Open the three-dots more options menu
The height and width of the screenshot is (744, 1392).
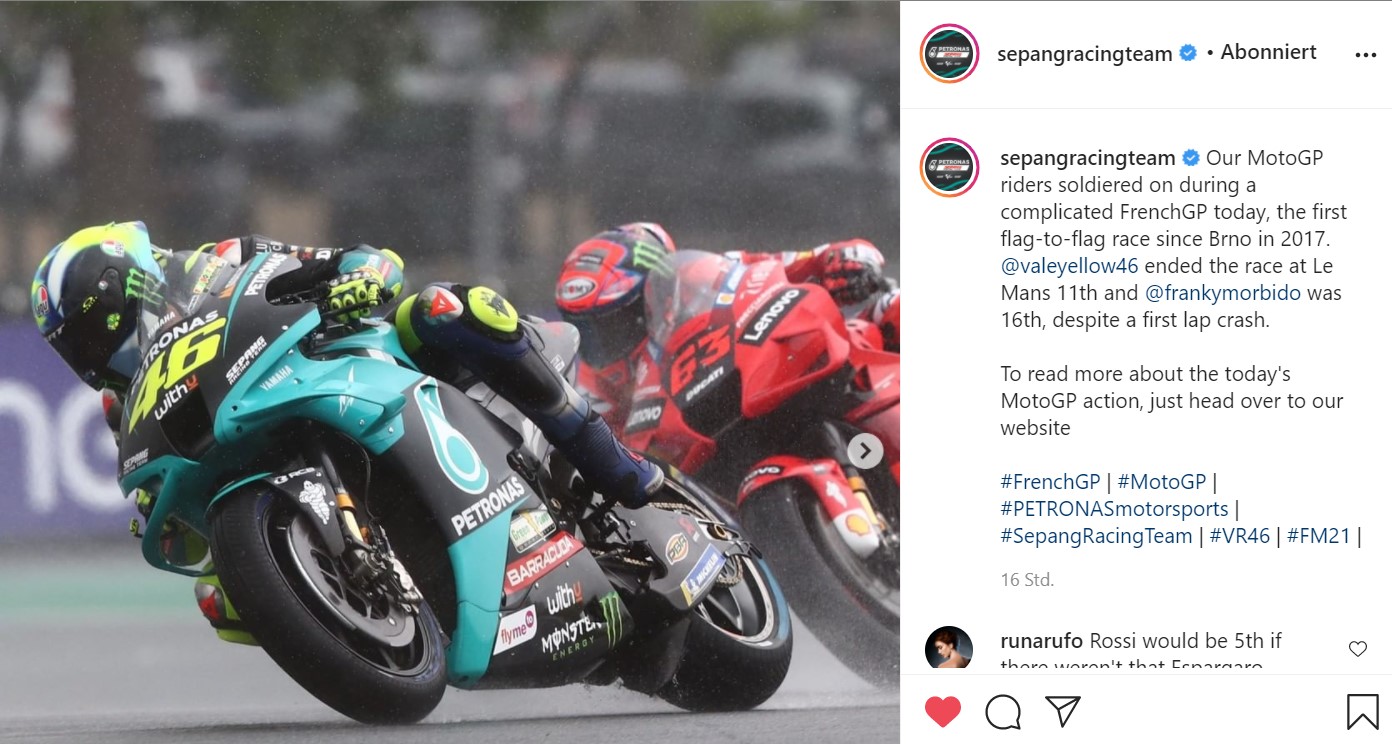point(1365,55)
